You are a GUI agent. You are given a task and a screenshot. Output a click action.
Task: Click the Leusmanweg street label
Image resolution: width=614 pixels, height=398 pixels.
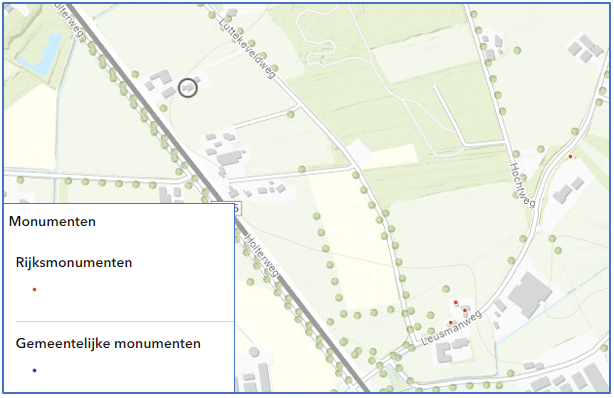pyautogui.click(x=451, y=328)
